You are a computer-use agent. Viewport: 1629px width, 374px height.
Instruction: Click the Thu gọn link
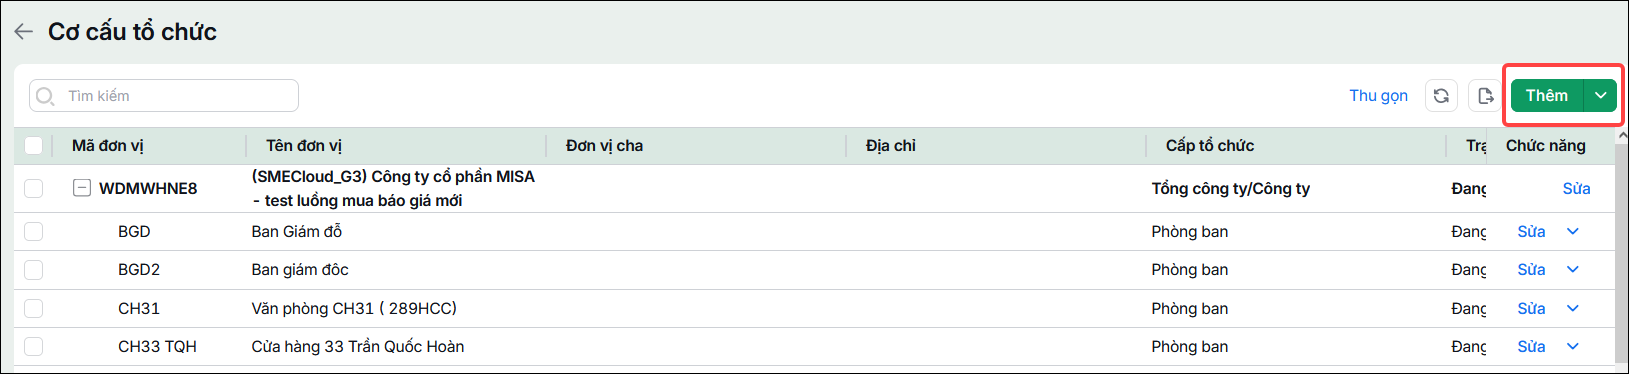coord(1378,96)
